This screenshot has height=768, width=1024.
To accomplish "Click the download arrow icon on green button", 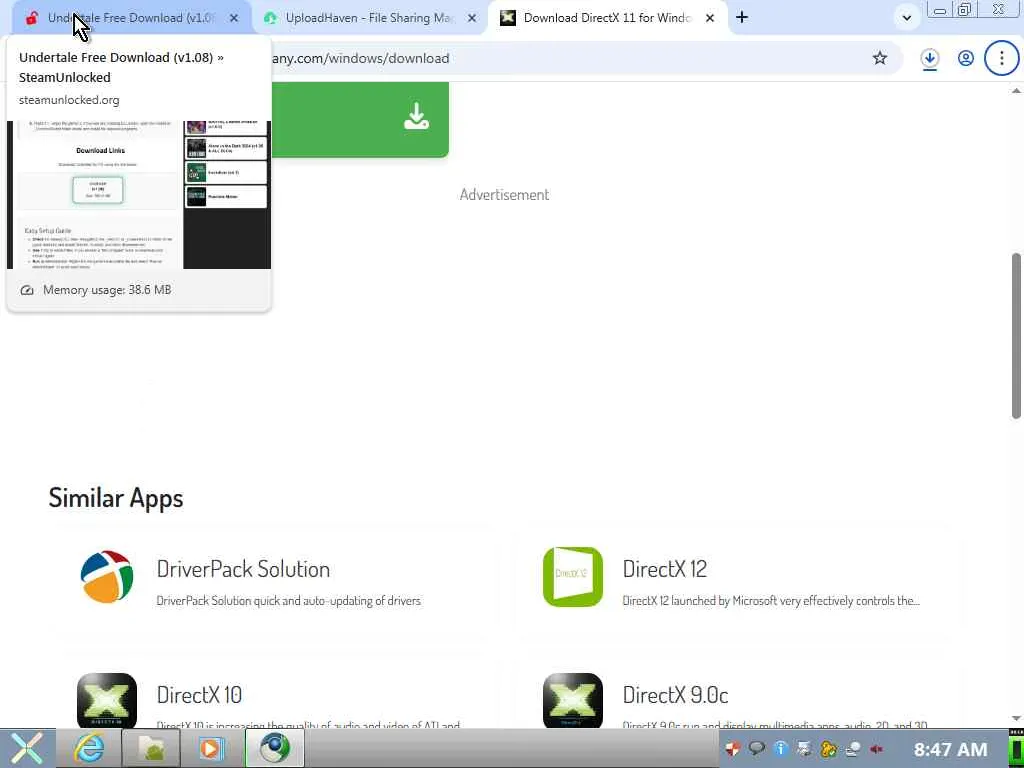I will coord(416,116).
